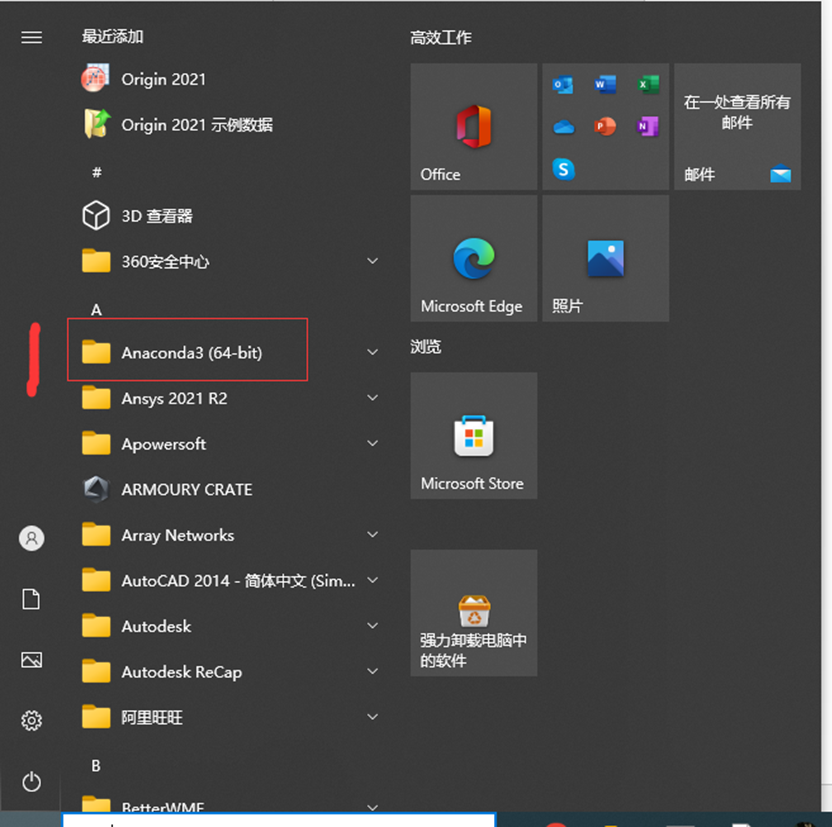Open the Origin 2021 示例数据 shortcut
Screen dimensions: 832x827
coord(177,124)
